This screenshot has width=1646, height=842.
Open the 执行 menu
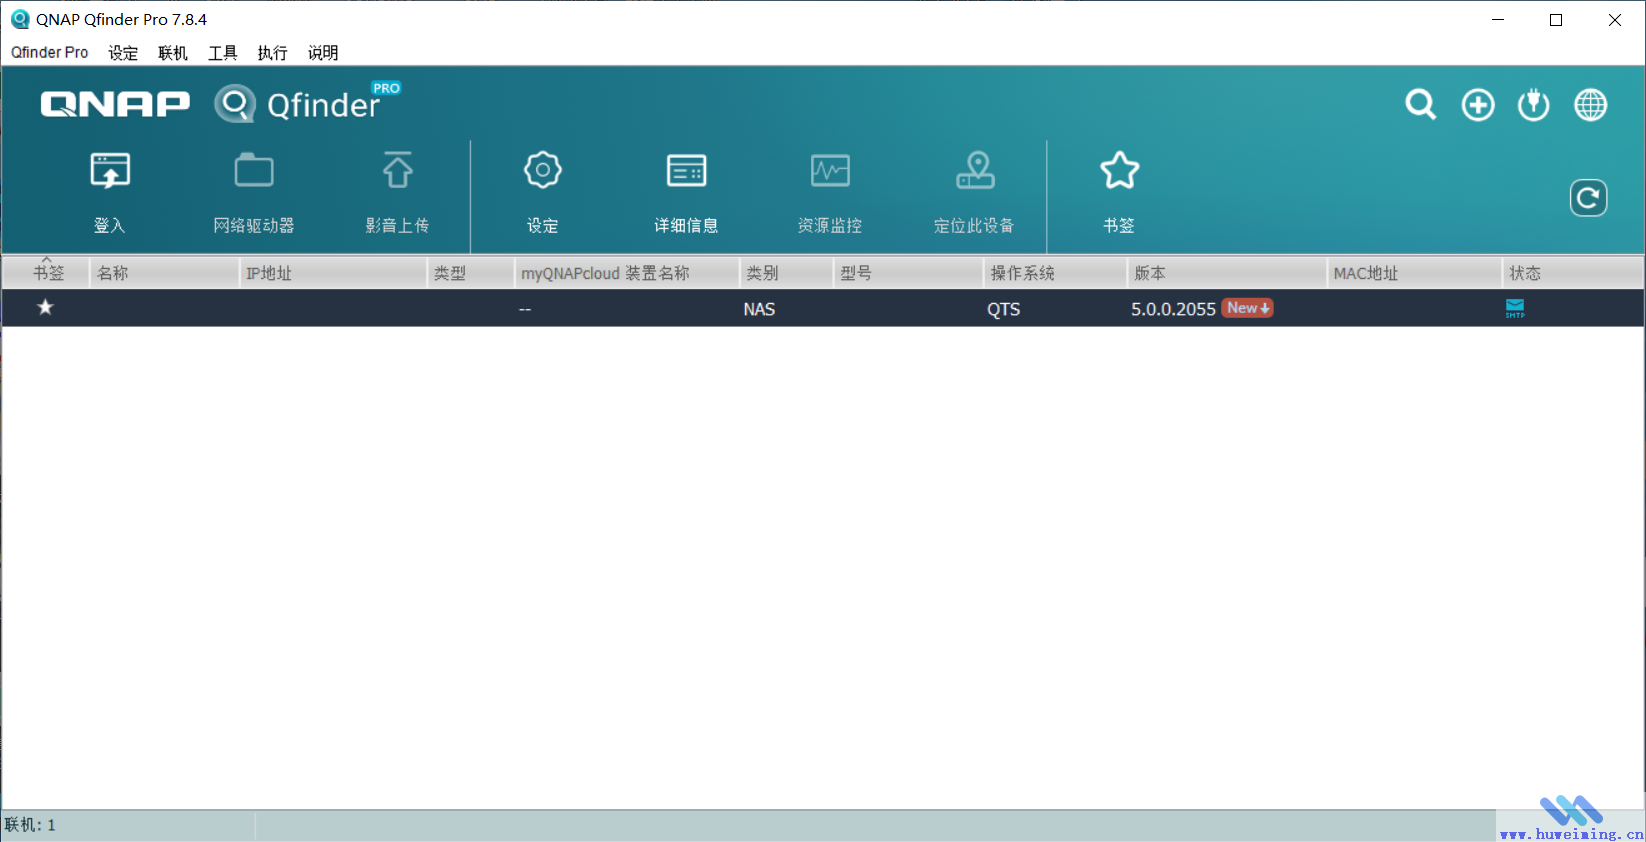tap(272, 52)
